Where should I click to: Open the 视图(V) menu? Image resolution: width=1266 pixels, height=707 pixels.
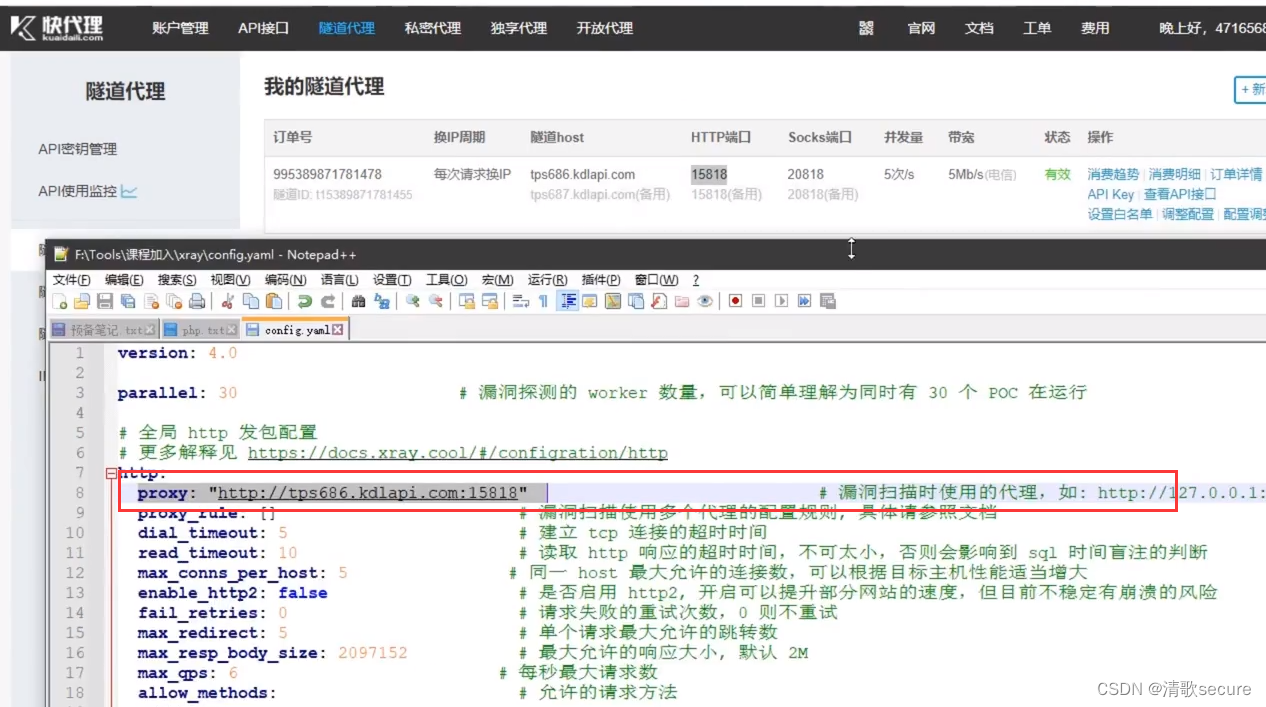(x=230, y=280)
